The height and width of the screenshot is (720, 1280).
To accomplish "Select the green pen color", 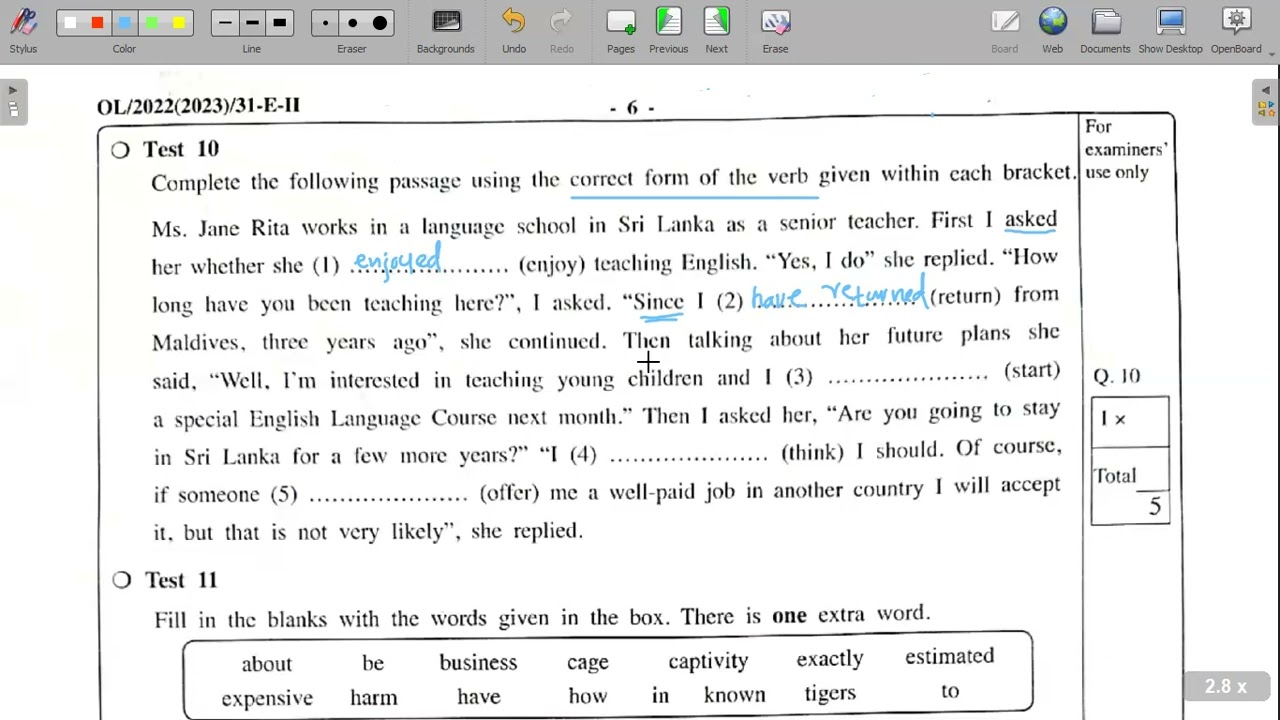I will click(x=151, y=23).
